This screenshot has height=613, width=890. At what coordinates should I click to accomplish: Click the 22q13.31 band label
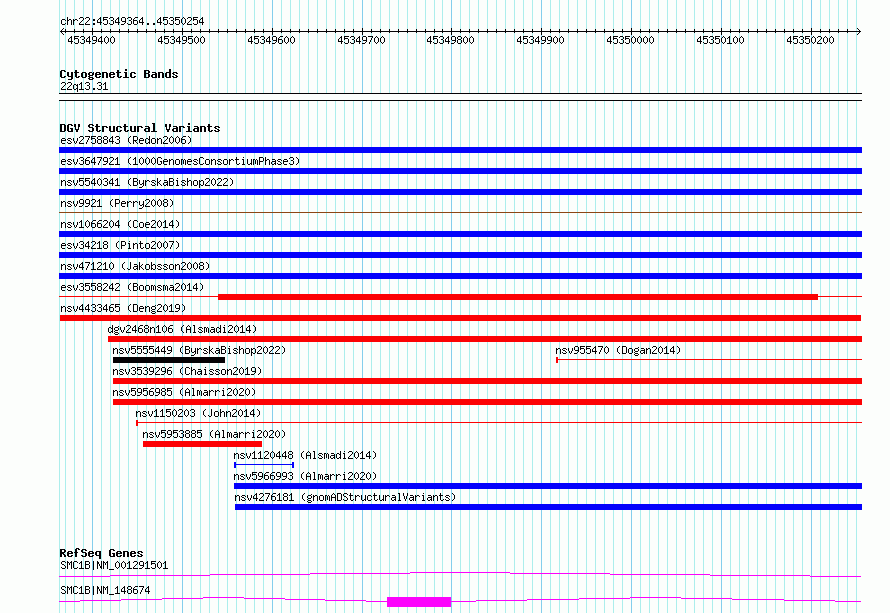pyautogui.click(x=84, y=86)
